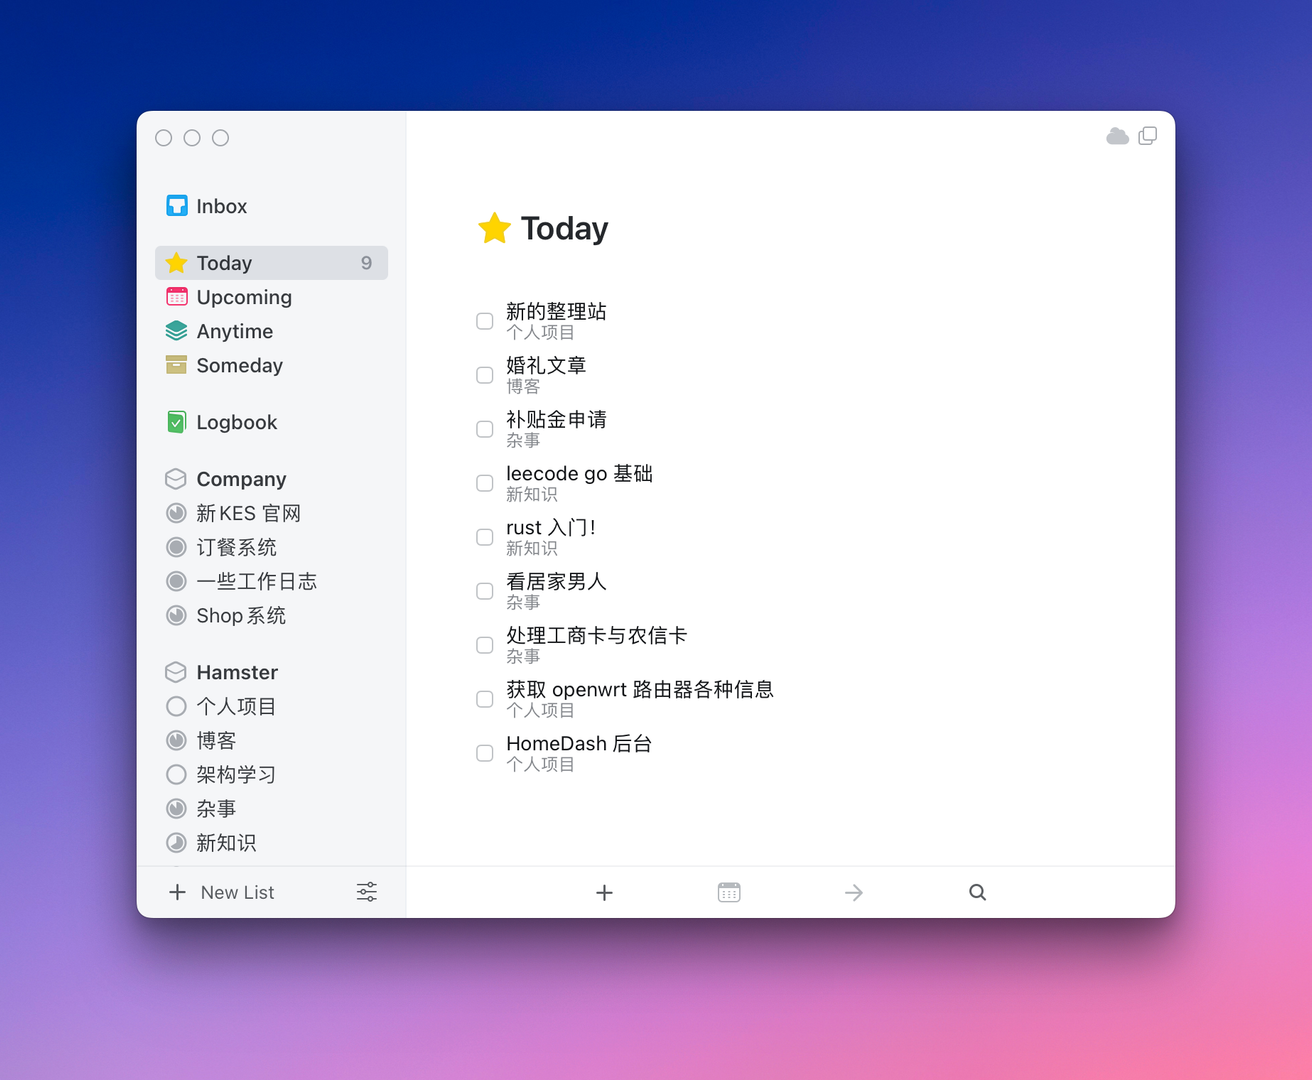
Task: Go to the Logbook list
Action: point(236,422)
